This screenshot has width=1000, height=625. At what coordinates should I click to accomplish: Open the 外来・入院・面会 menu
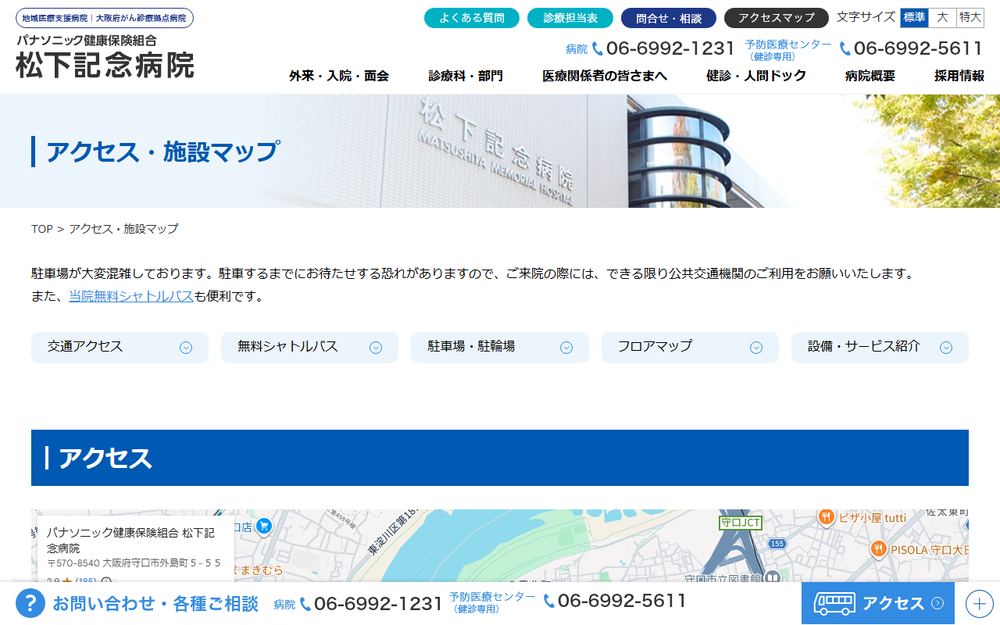339,76
